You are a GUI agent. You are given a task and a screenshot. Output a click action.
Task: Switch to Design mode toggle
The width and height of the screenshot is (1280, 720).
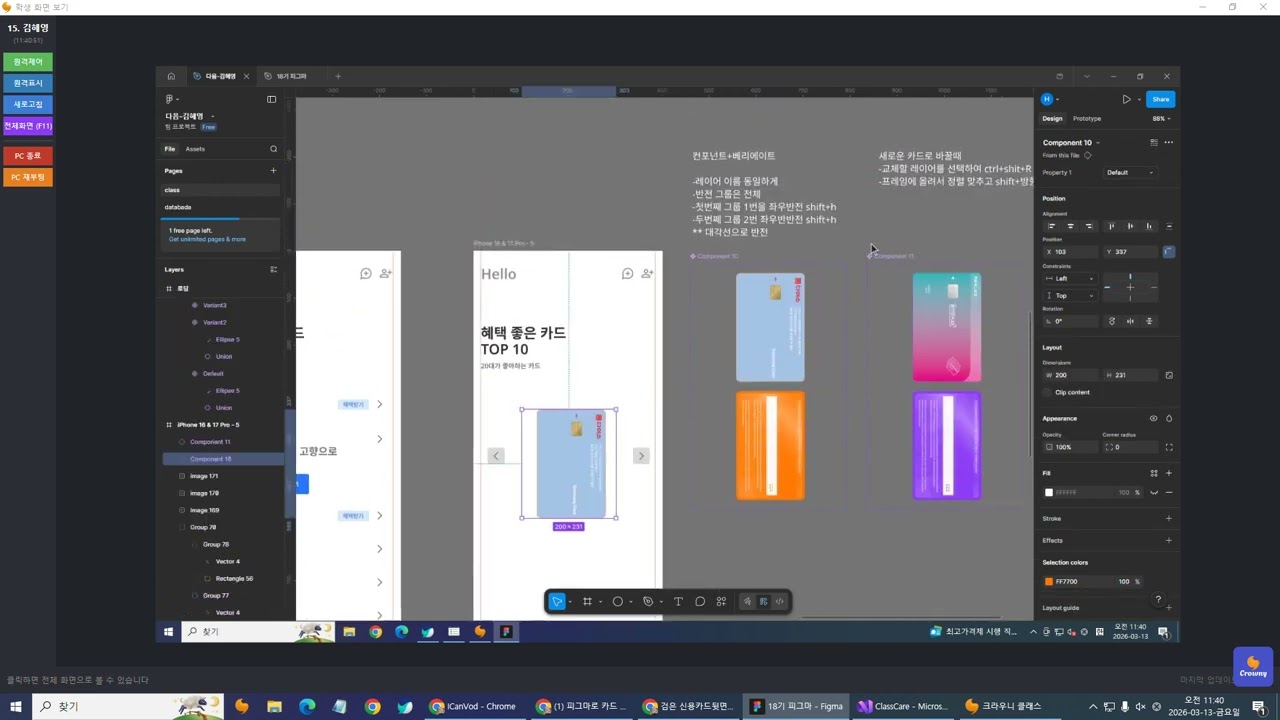[763, 601]
